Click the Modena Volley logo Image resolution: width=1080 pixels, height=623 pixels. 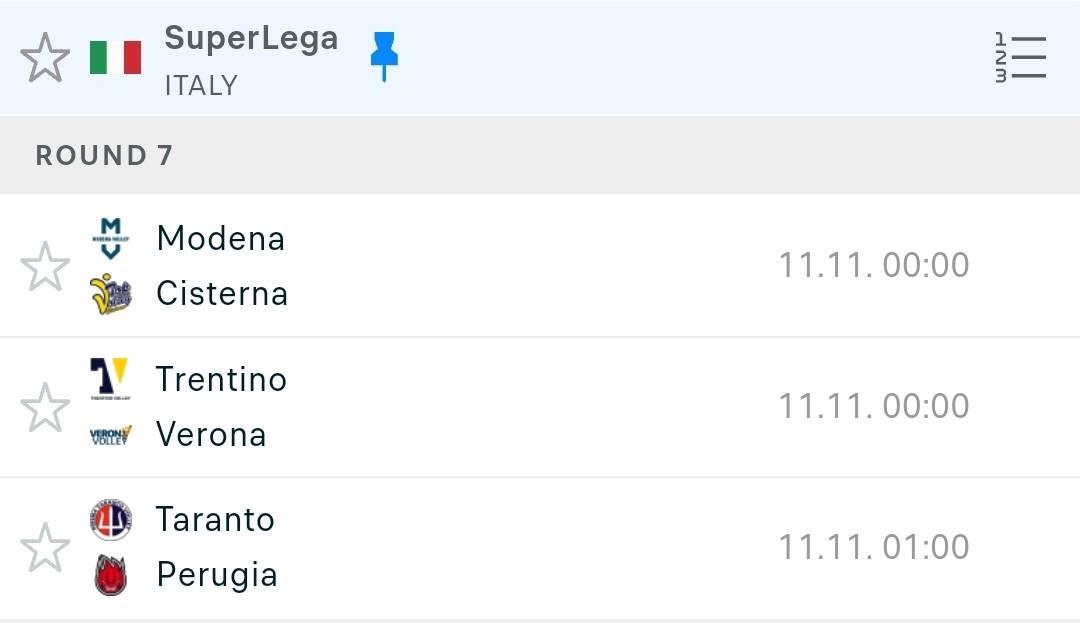point(111,238)
